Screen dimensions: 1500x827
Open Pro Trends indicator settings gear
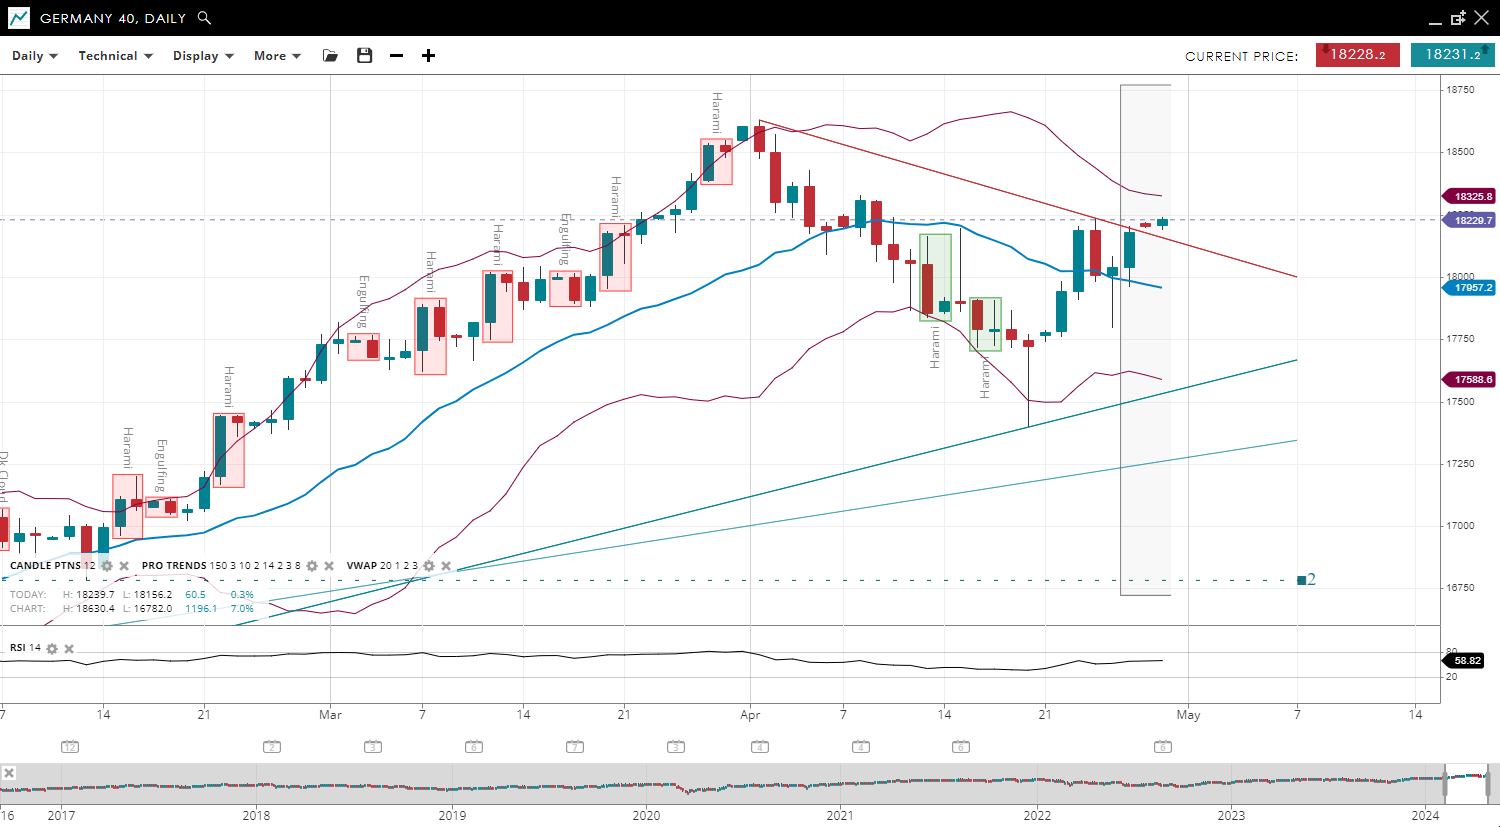[x=312, y=566]
